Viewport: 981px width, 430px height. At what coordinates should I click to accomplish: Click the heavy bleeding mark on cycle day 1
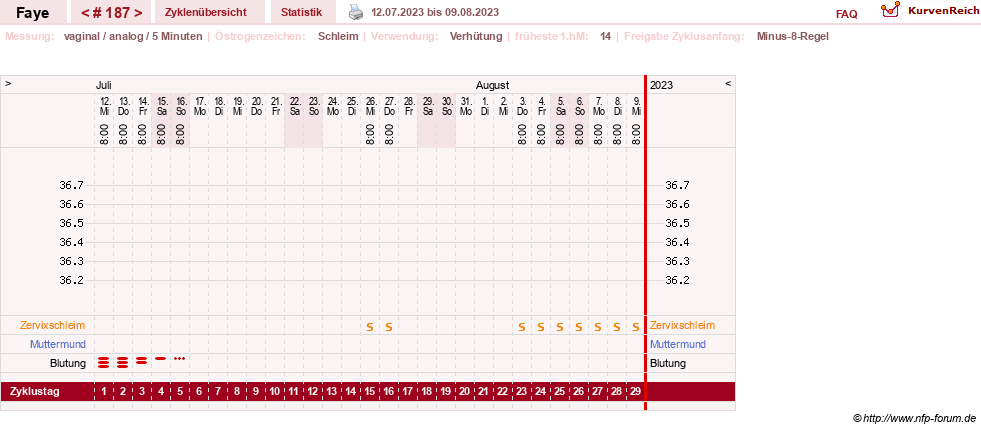(104, 361)
